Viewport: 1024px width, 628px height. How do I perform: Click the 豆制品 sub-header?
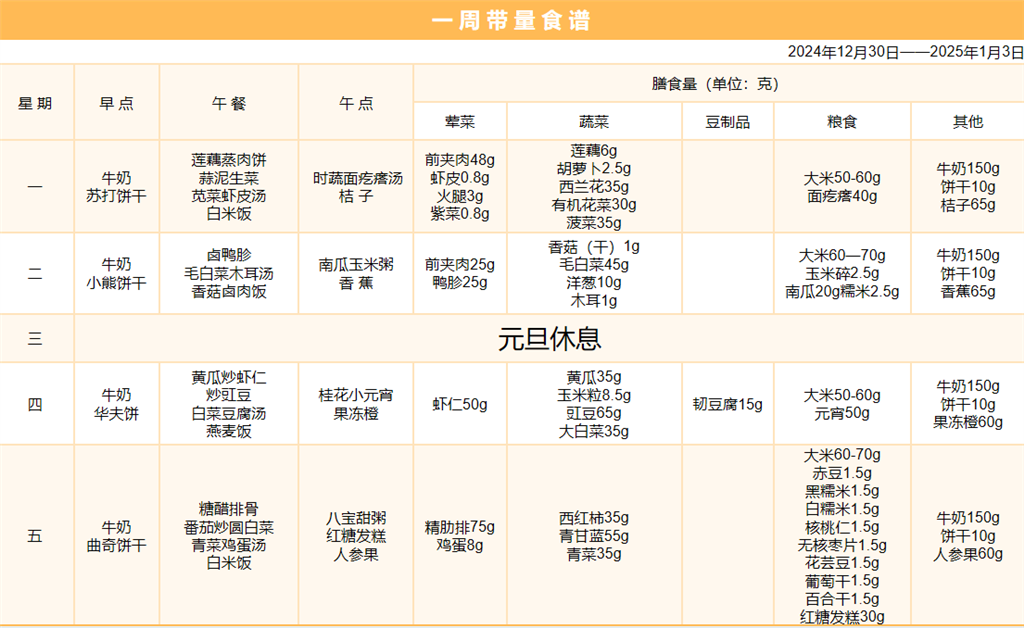pyautogui.click(x=728, y=121)
